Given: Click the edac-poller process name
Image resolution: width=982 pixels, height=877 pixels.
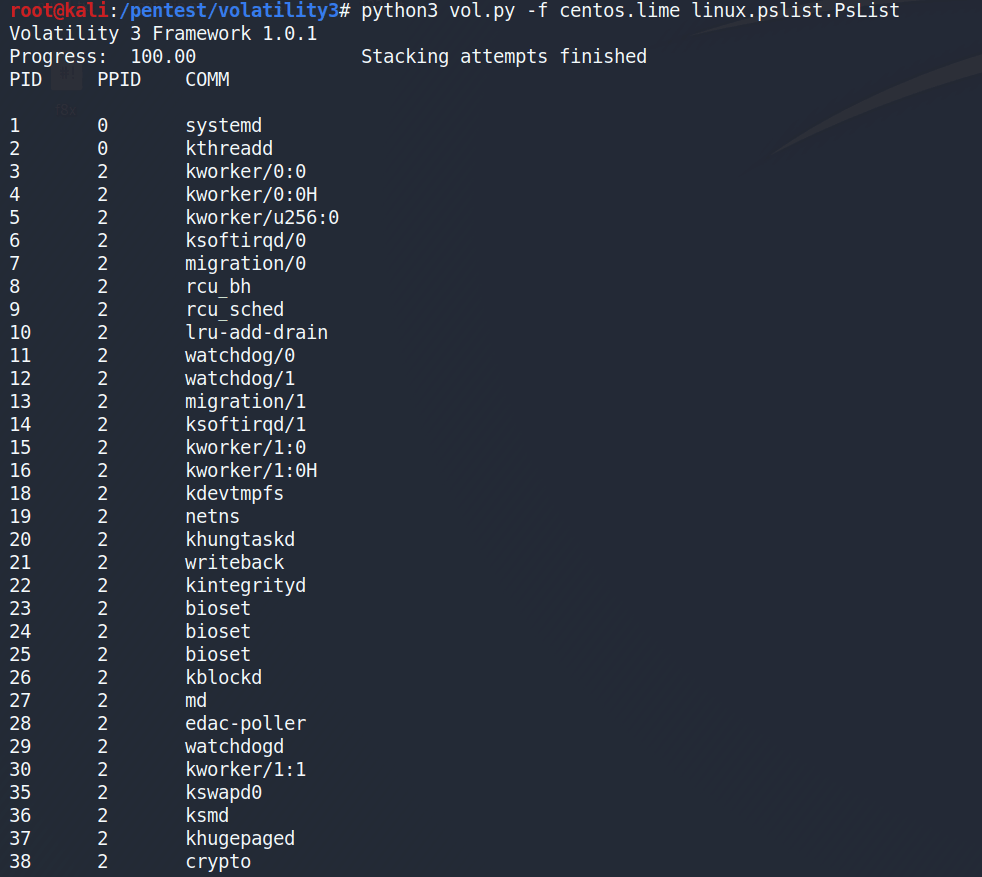Looking at the screenshot, I should pyautogui.click(x=245, y=723).
